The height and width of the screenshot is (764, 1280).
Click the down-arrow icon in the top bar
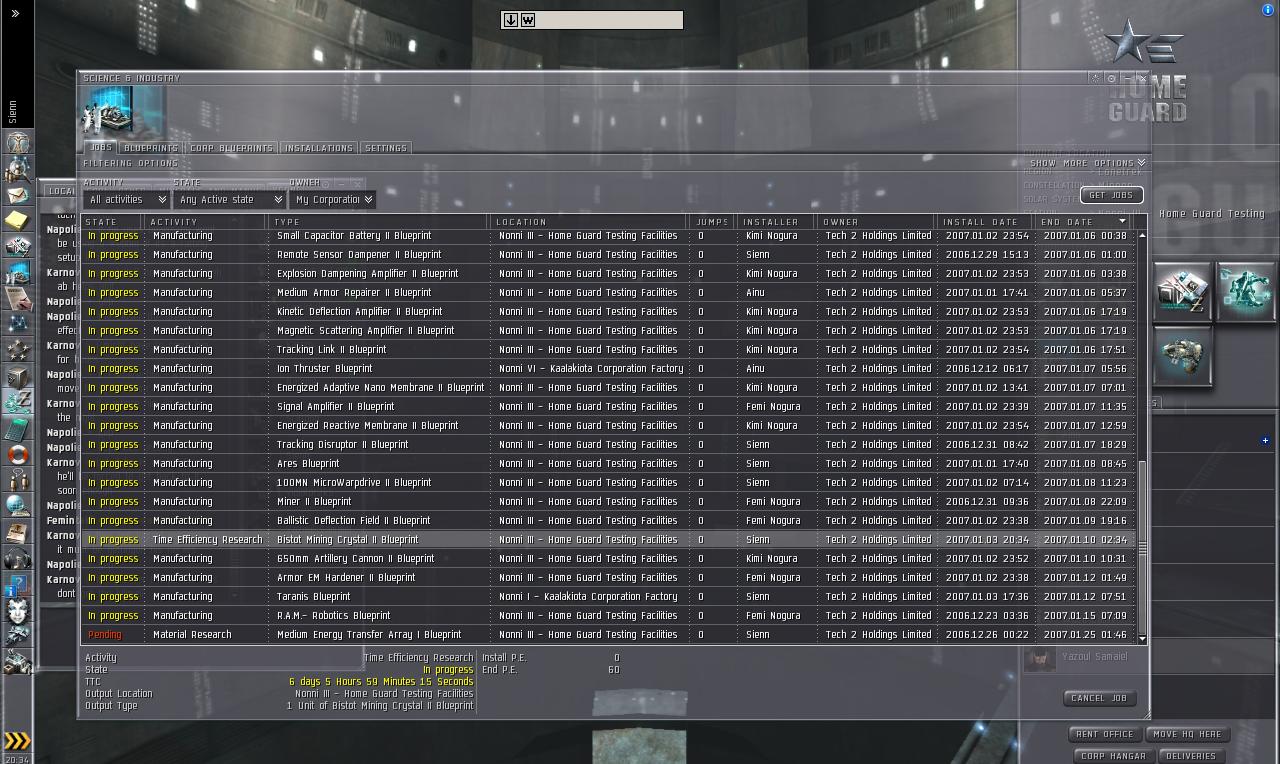coord(510,20)
